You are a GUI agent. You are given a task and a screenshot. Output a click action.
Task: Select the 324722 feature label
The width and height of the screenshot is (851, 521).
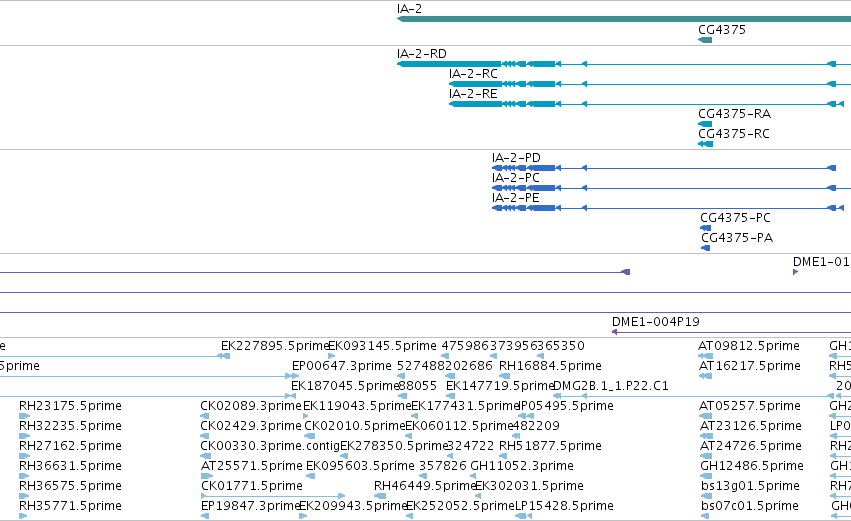click(471, 446)
